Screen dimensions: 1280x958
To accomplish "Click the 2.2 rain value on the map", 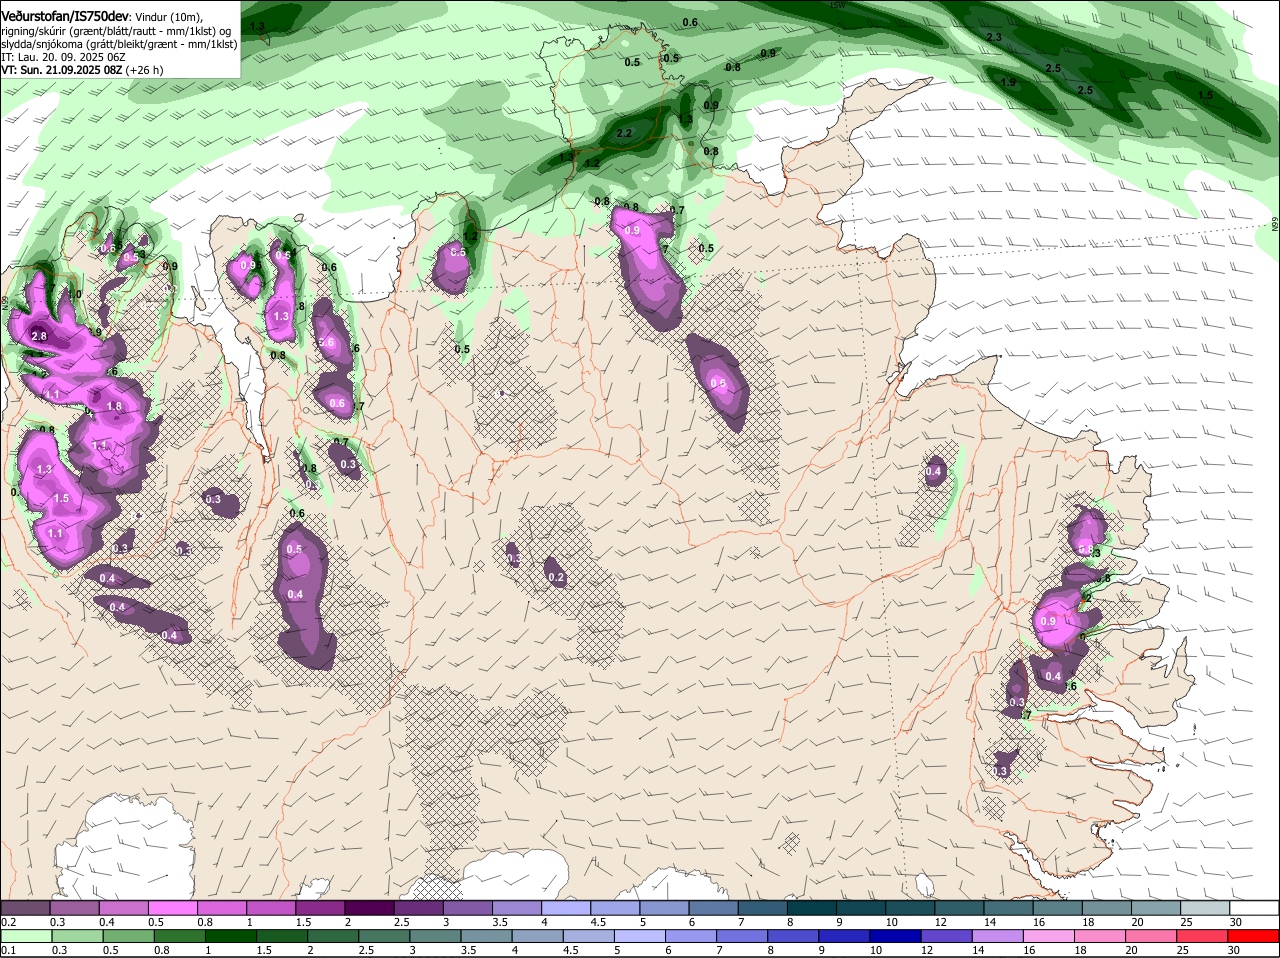I will (625, 133).
